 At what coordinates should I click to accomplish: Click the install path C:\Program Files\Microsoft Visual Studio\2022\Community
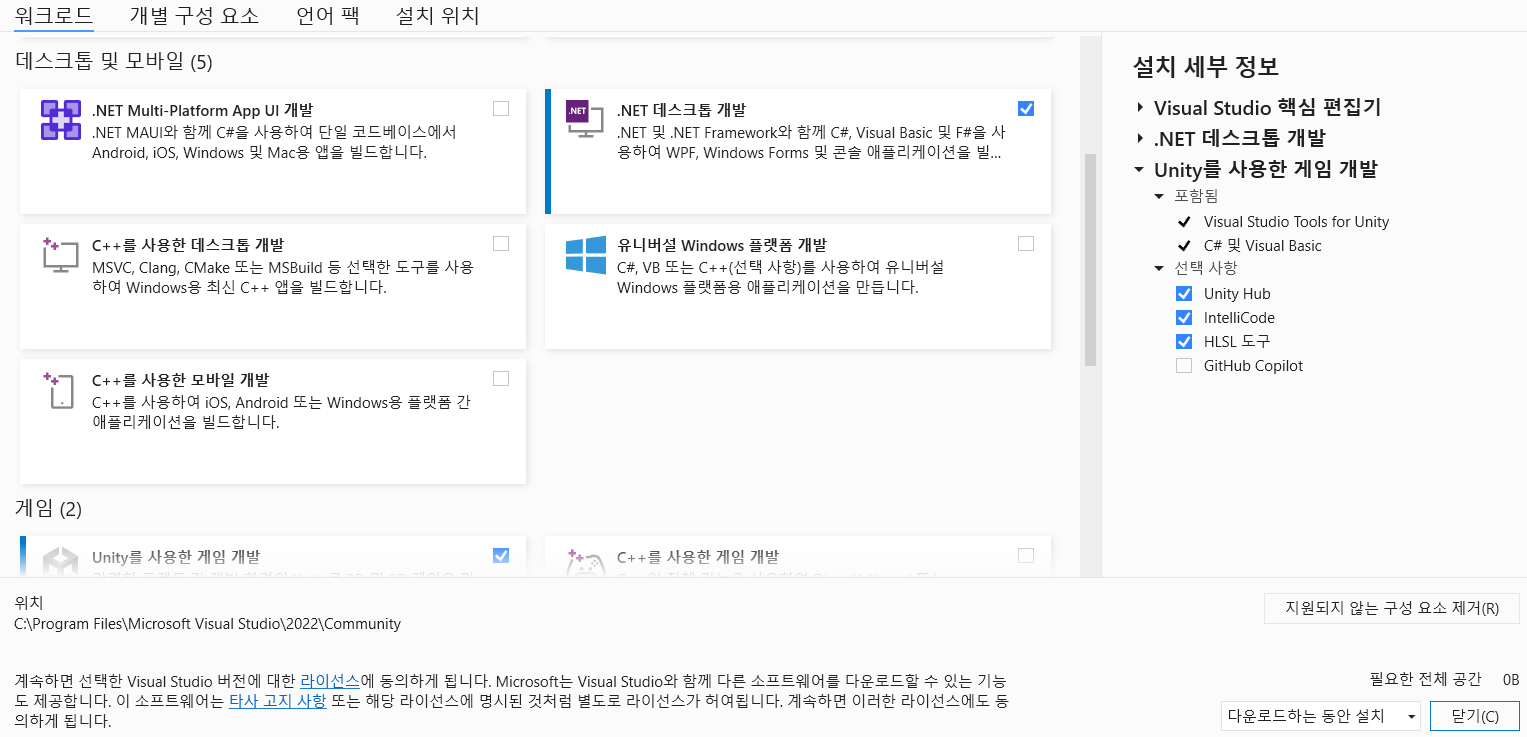click(207, 624)
